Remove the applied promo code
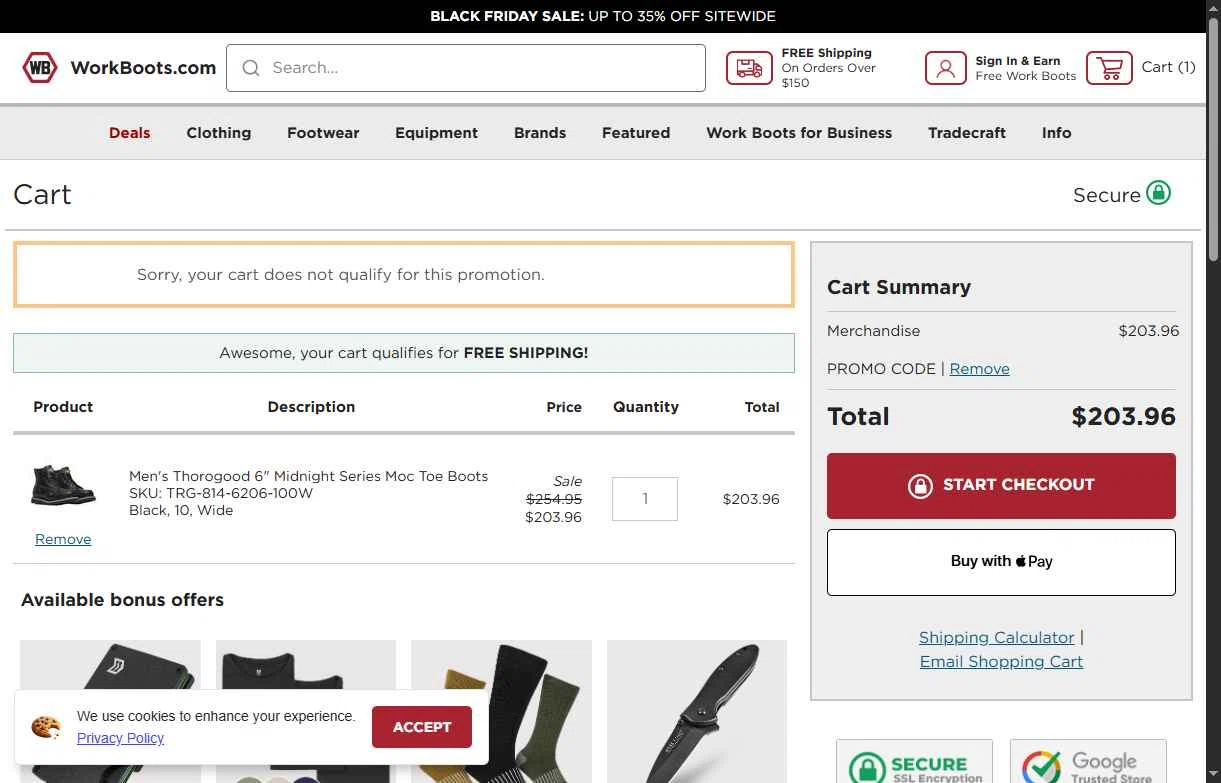This screenshot has width=1221, height=783. click(979, 369)
